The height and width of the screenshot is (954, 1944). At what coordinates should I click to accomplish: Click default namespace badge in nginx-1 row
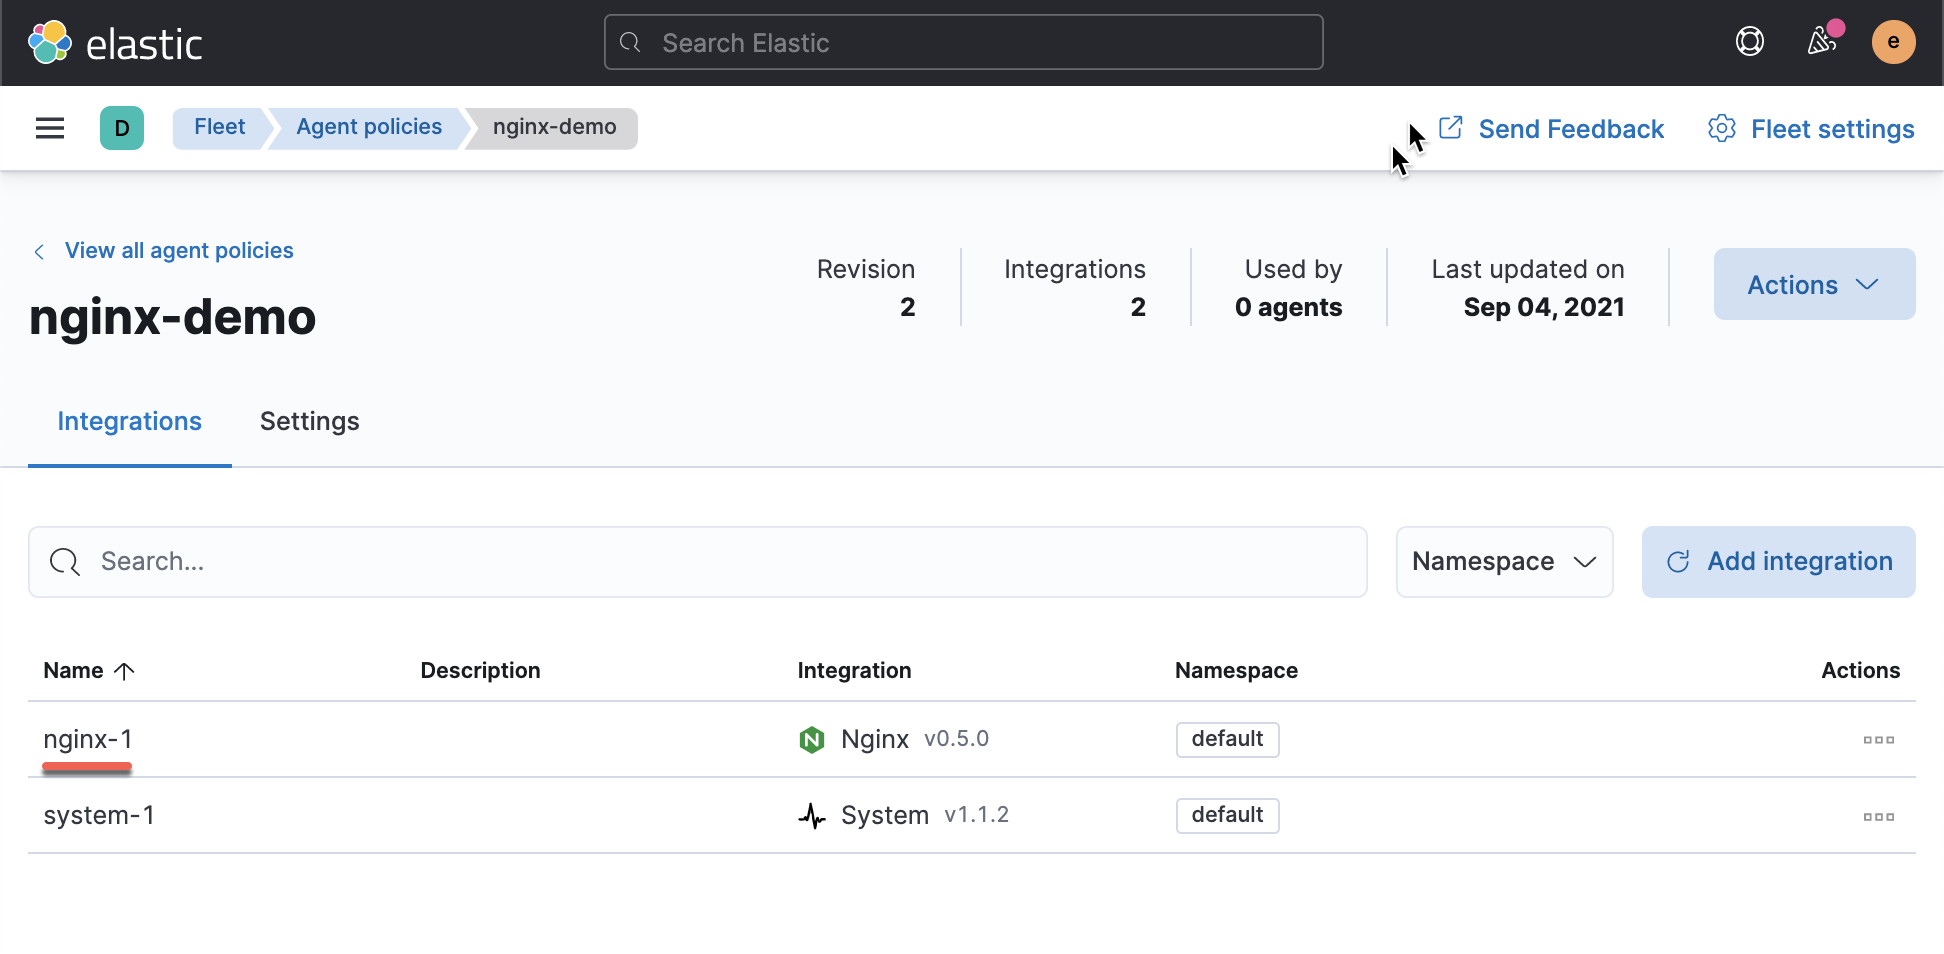coord(1228,740)
